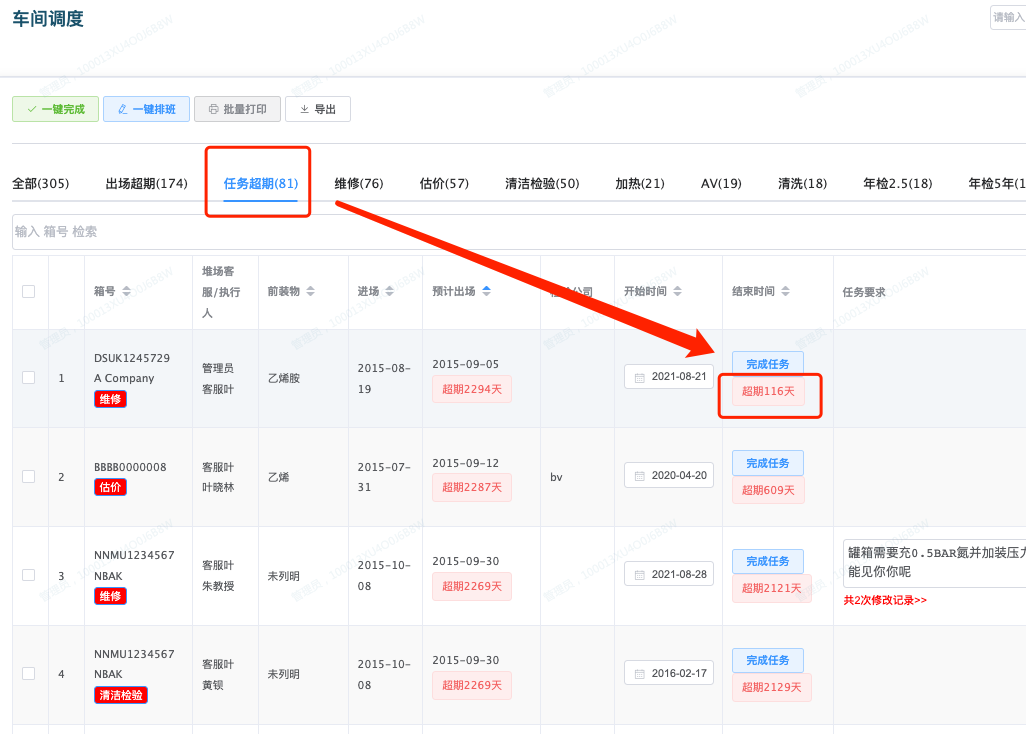Open the 共2次修改记录>> link
Image resolution: width=1026 pixels, height=734 pixels.
point(885,600)
